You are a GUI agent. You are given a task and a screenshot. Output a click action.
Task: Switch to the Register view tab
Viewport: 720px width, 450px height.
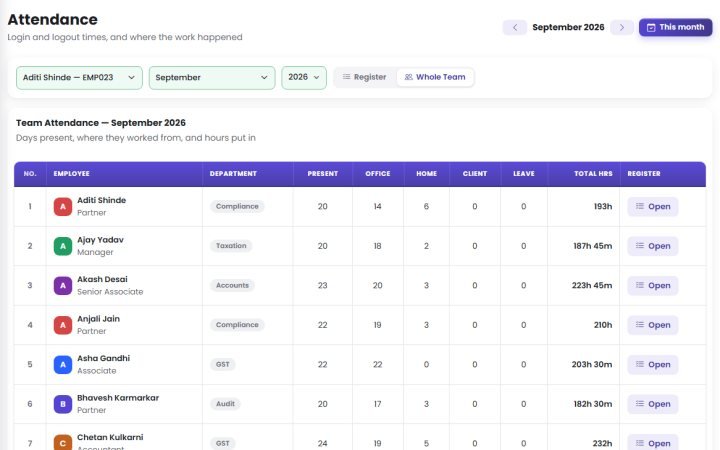365,77
